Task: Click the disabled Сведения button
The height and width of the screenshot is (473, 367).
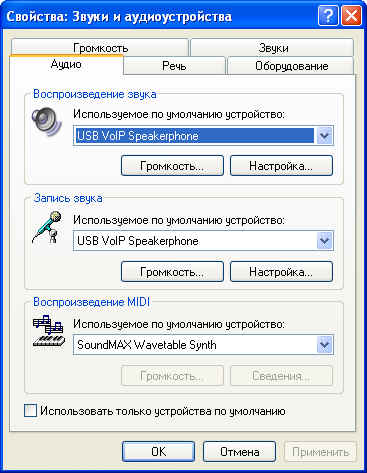Action: click(x=281, y=376)
